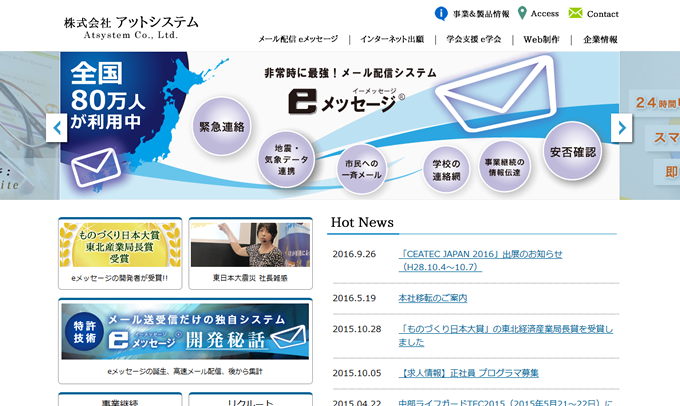This screenshot has width=680, height=406.
Task: Open 開発秘話 eメッセージ banner card
Action: (185, 341)
